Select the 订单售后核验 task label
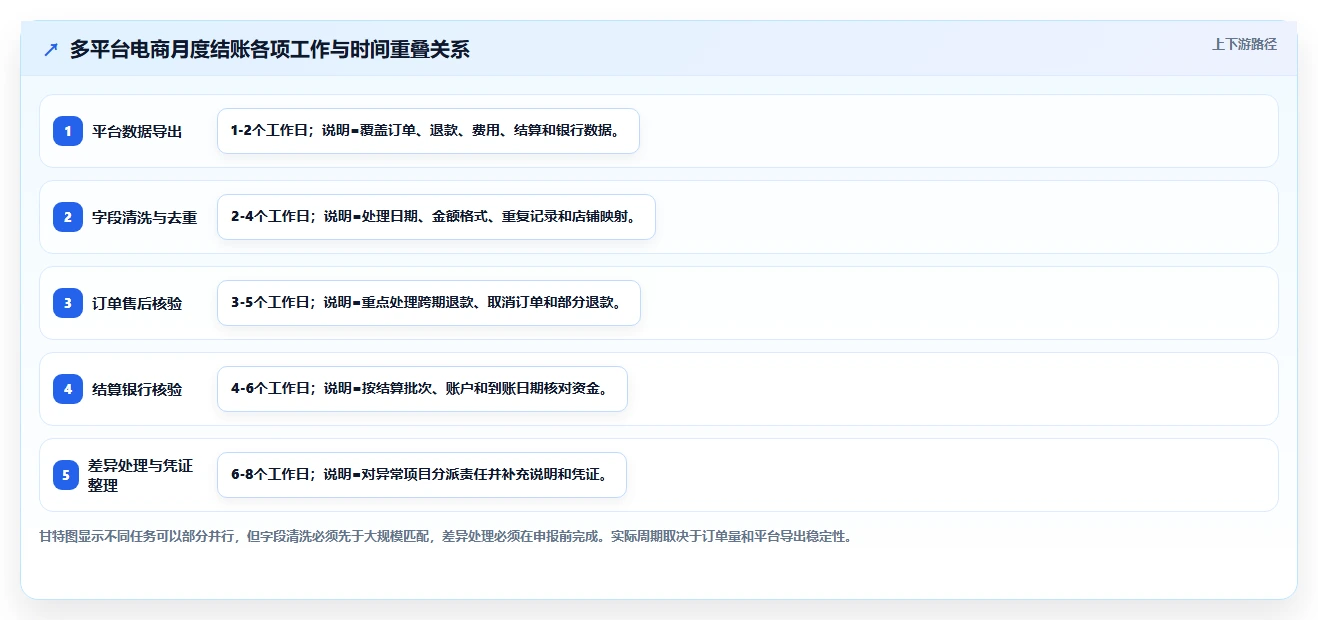The height and width of the screenshot is (620, 1318). [137, 303]
